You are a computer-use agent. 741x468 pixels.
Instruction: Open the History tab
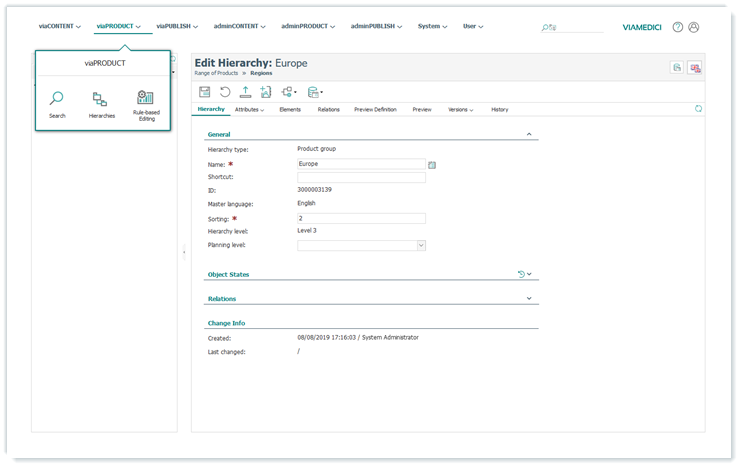[499, 109]
